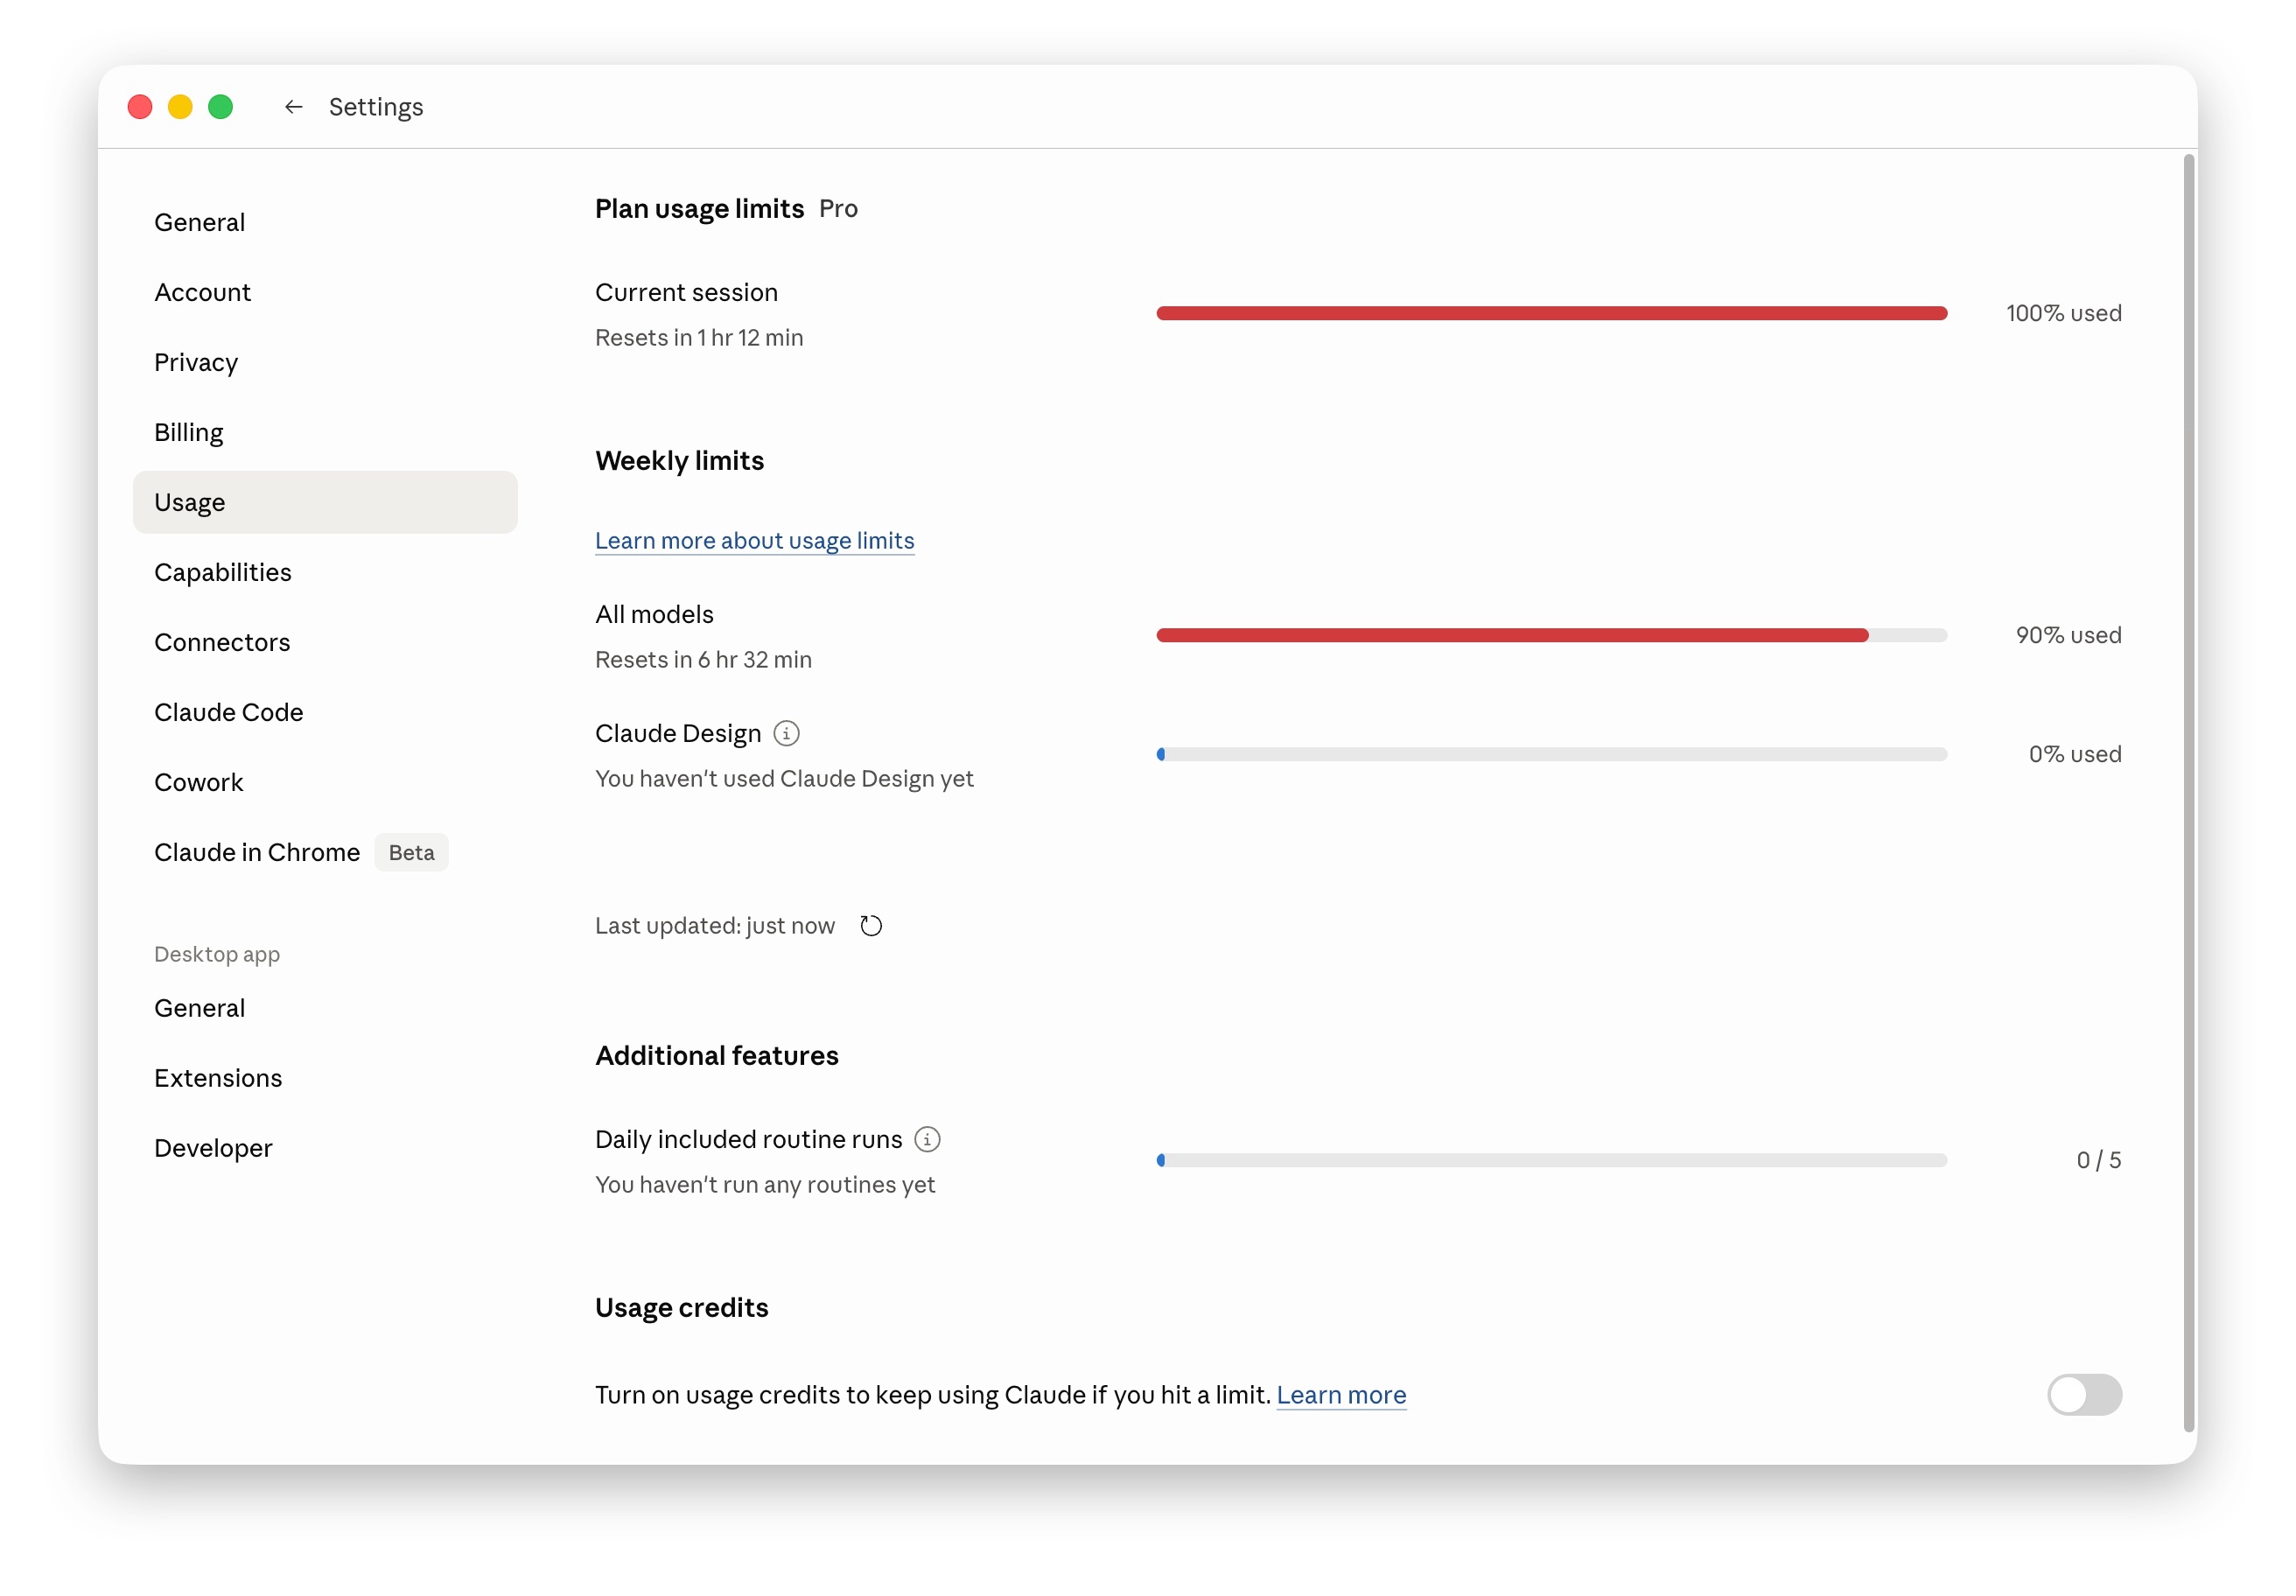Screen dimensions: 2296x1596
Task: Open the Extensions settings section
Action: tap(325, 1078)
